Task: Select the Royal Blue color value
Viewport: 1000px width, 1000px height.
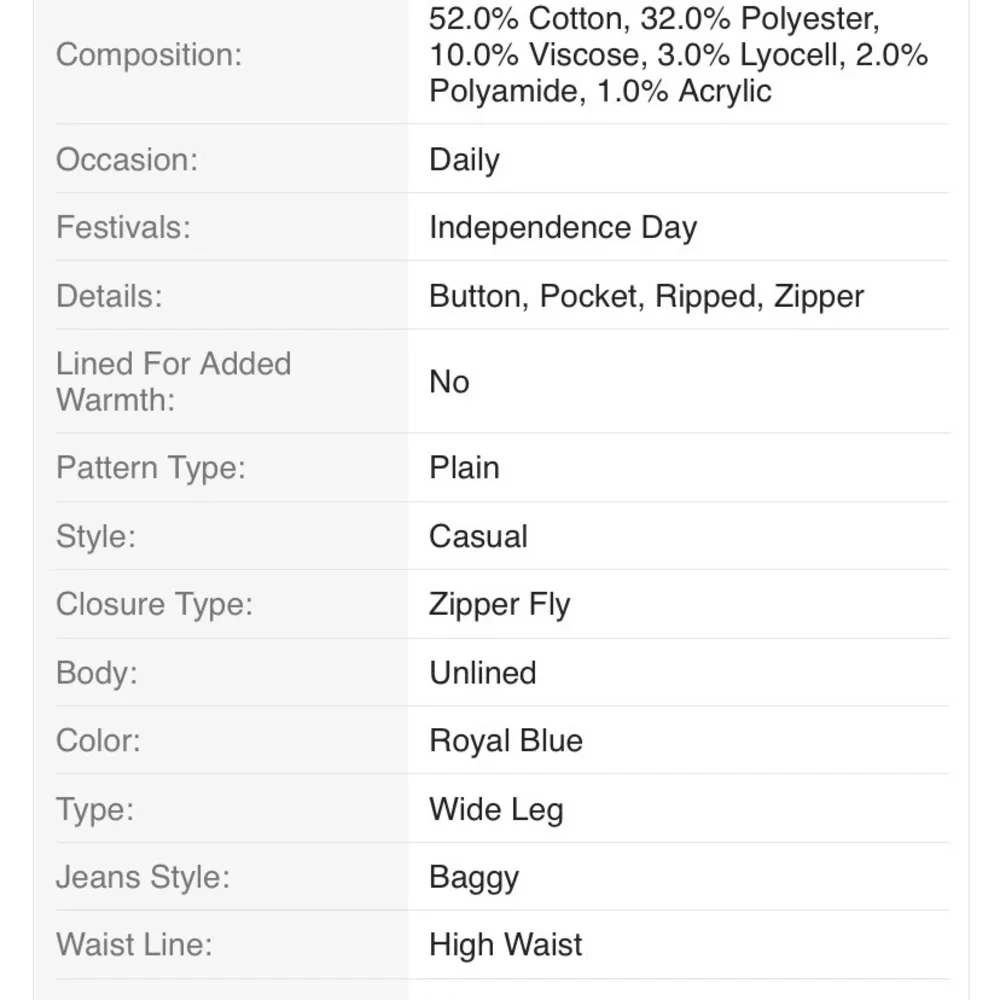Action: coord(506,741)
